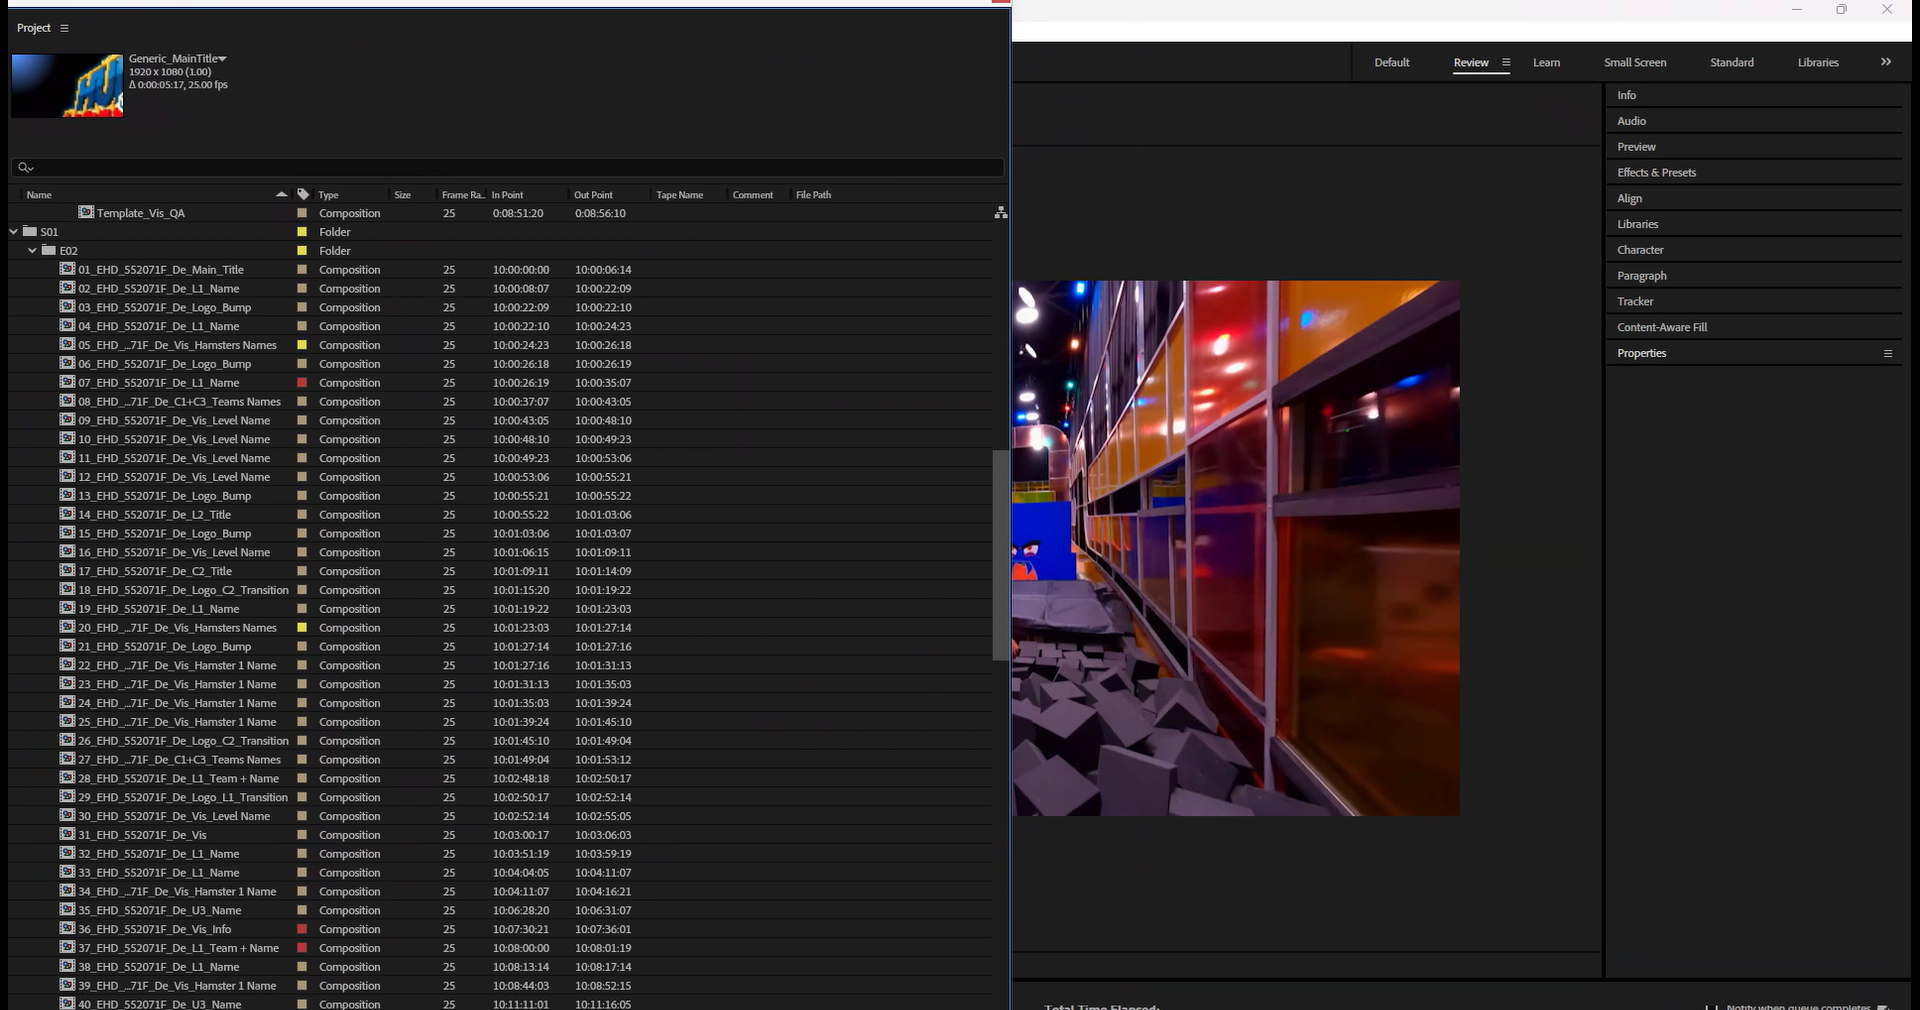This screenshot has height=1010, width=1920.
Task: Click yellow label swatch of 05_EHD Hamsters Names
Action: pyautogui.click(x=302, y=345)
